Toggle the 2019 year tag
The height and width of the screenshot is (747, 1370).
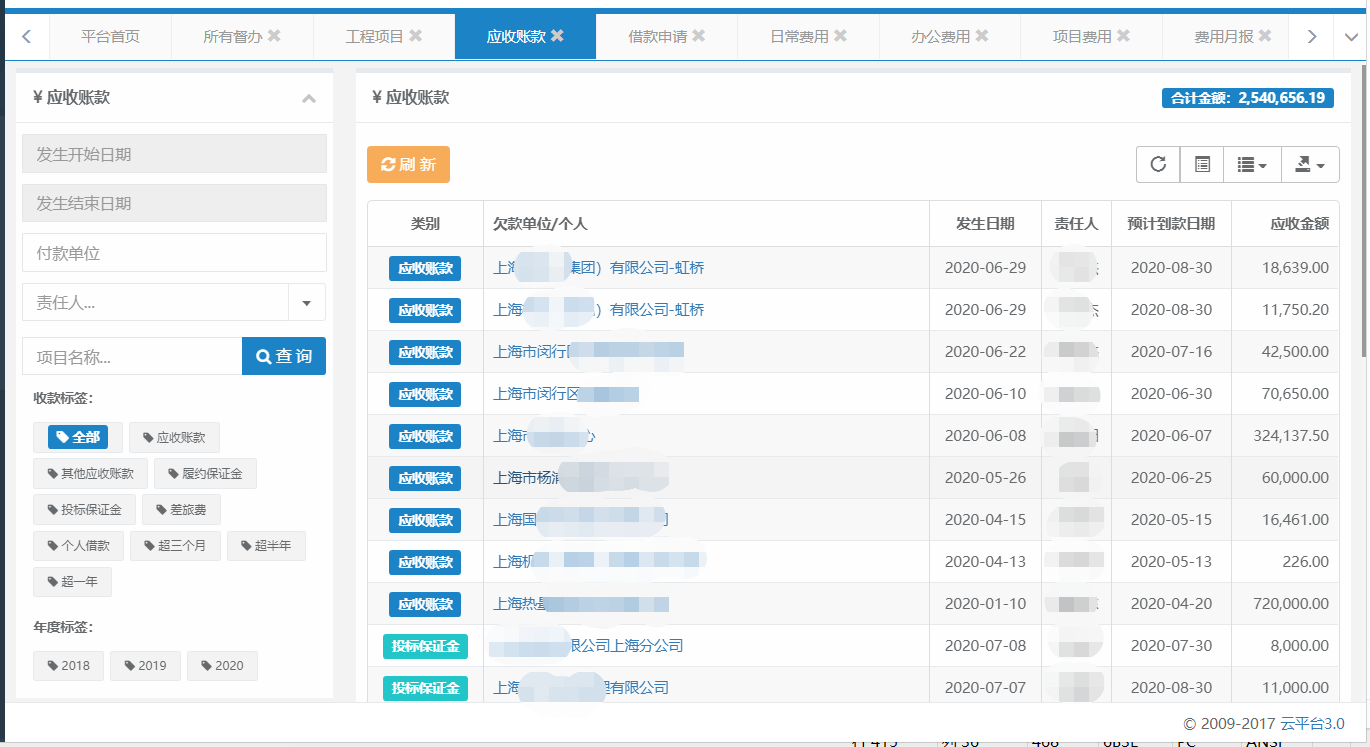click(145, 666)
